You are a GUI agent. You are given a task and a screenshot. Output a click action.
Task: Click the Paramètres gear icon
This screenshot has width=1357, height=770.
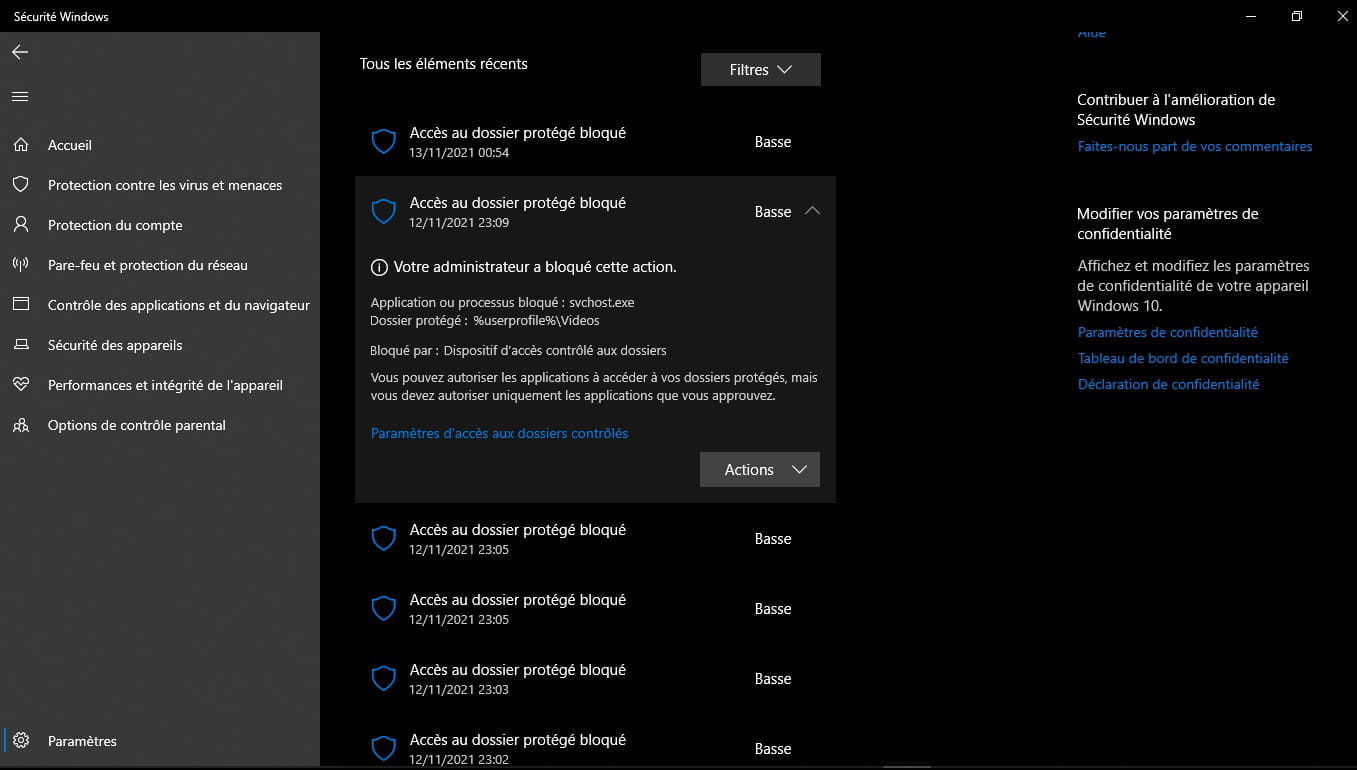pos(20,741)
